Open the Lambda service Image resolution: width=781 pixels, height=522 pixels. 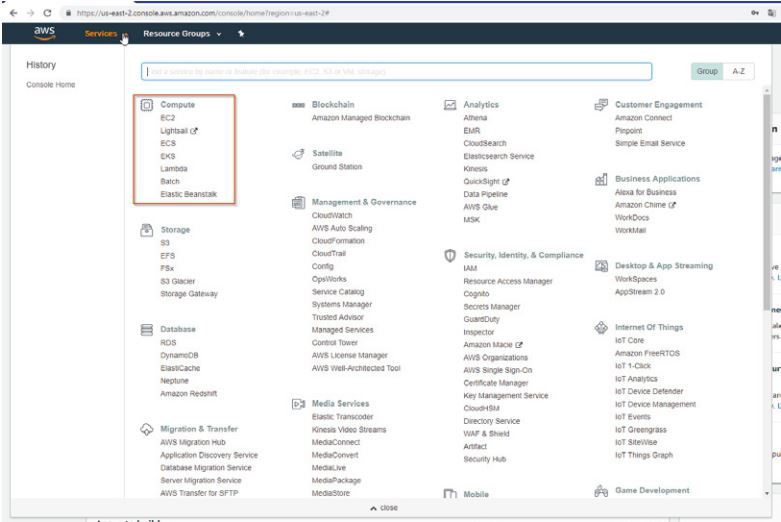(174, 169)
